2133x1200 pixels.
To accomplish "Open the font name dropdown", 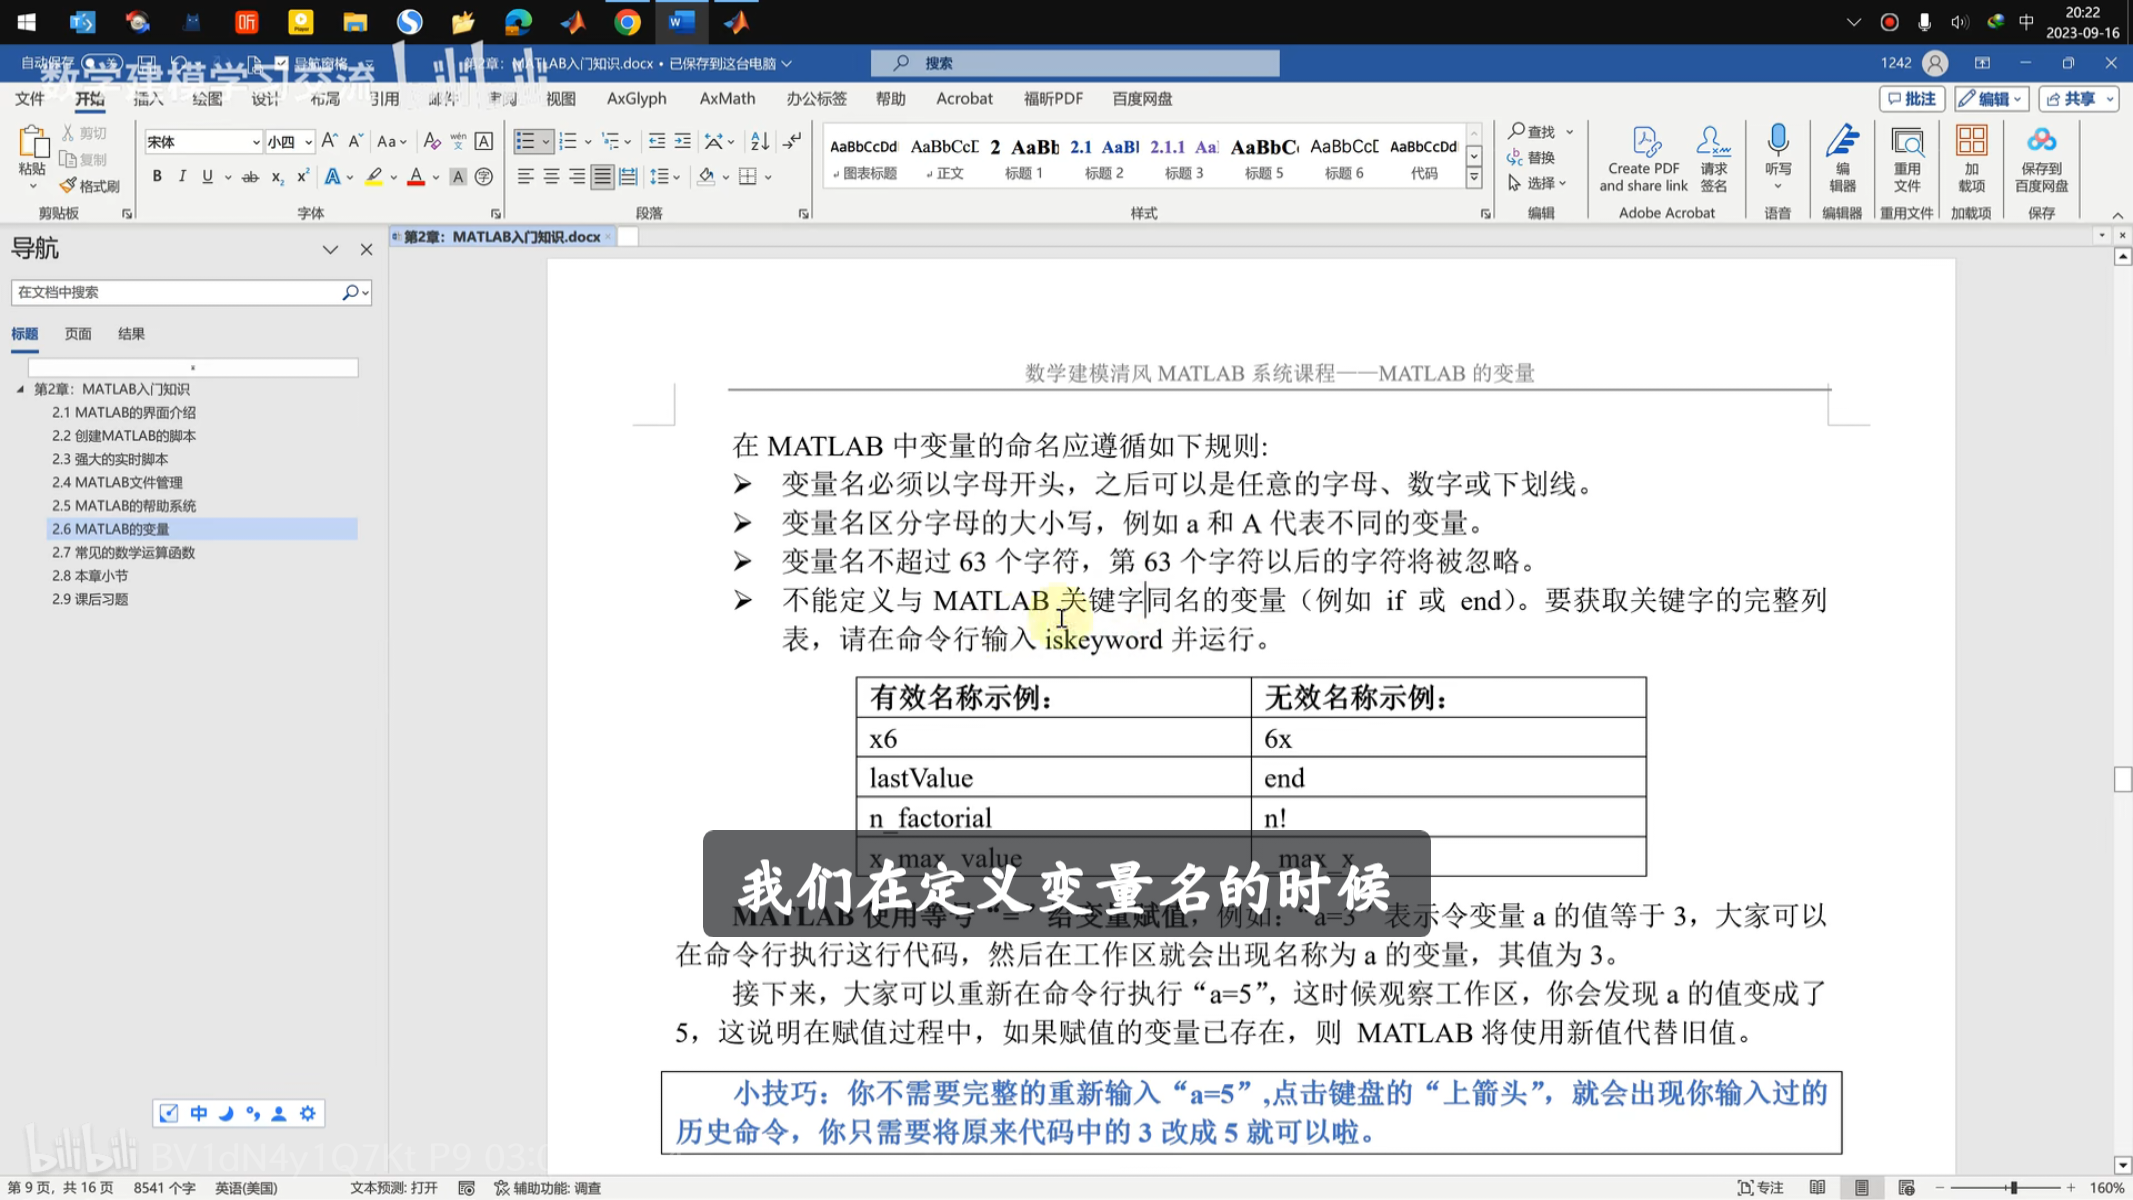I will pyautogui.click(x=256, y=142).
